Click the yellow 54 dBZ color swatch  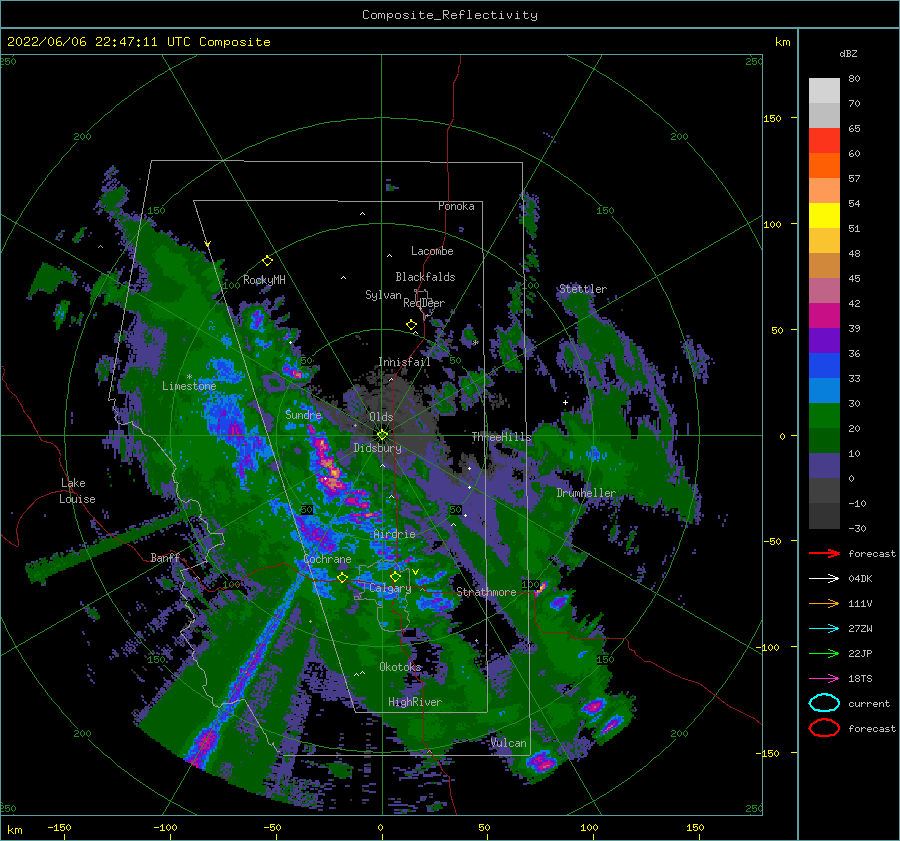(x=824, y=215)
